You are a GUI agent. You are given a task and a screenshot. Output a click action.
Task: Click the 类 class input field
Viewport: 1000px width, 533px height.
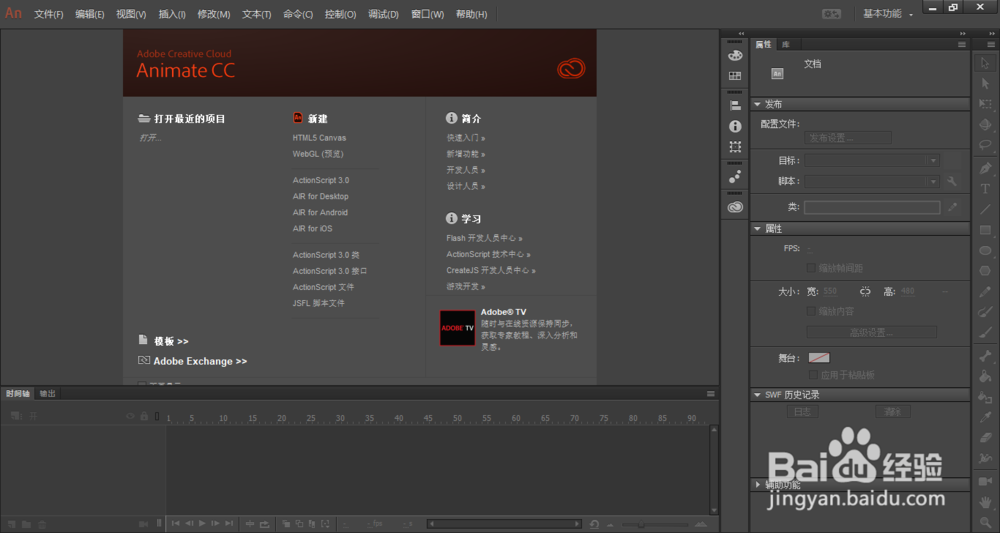click(x=872, y=207)
